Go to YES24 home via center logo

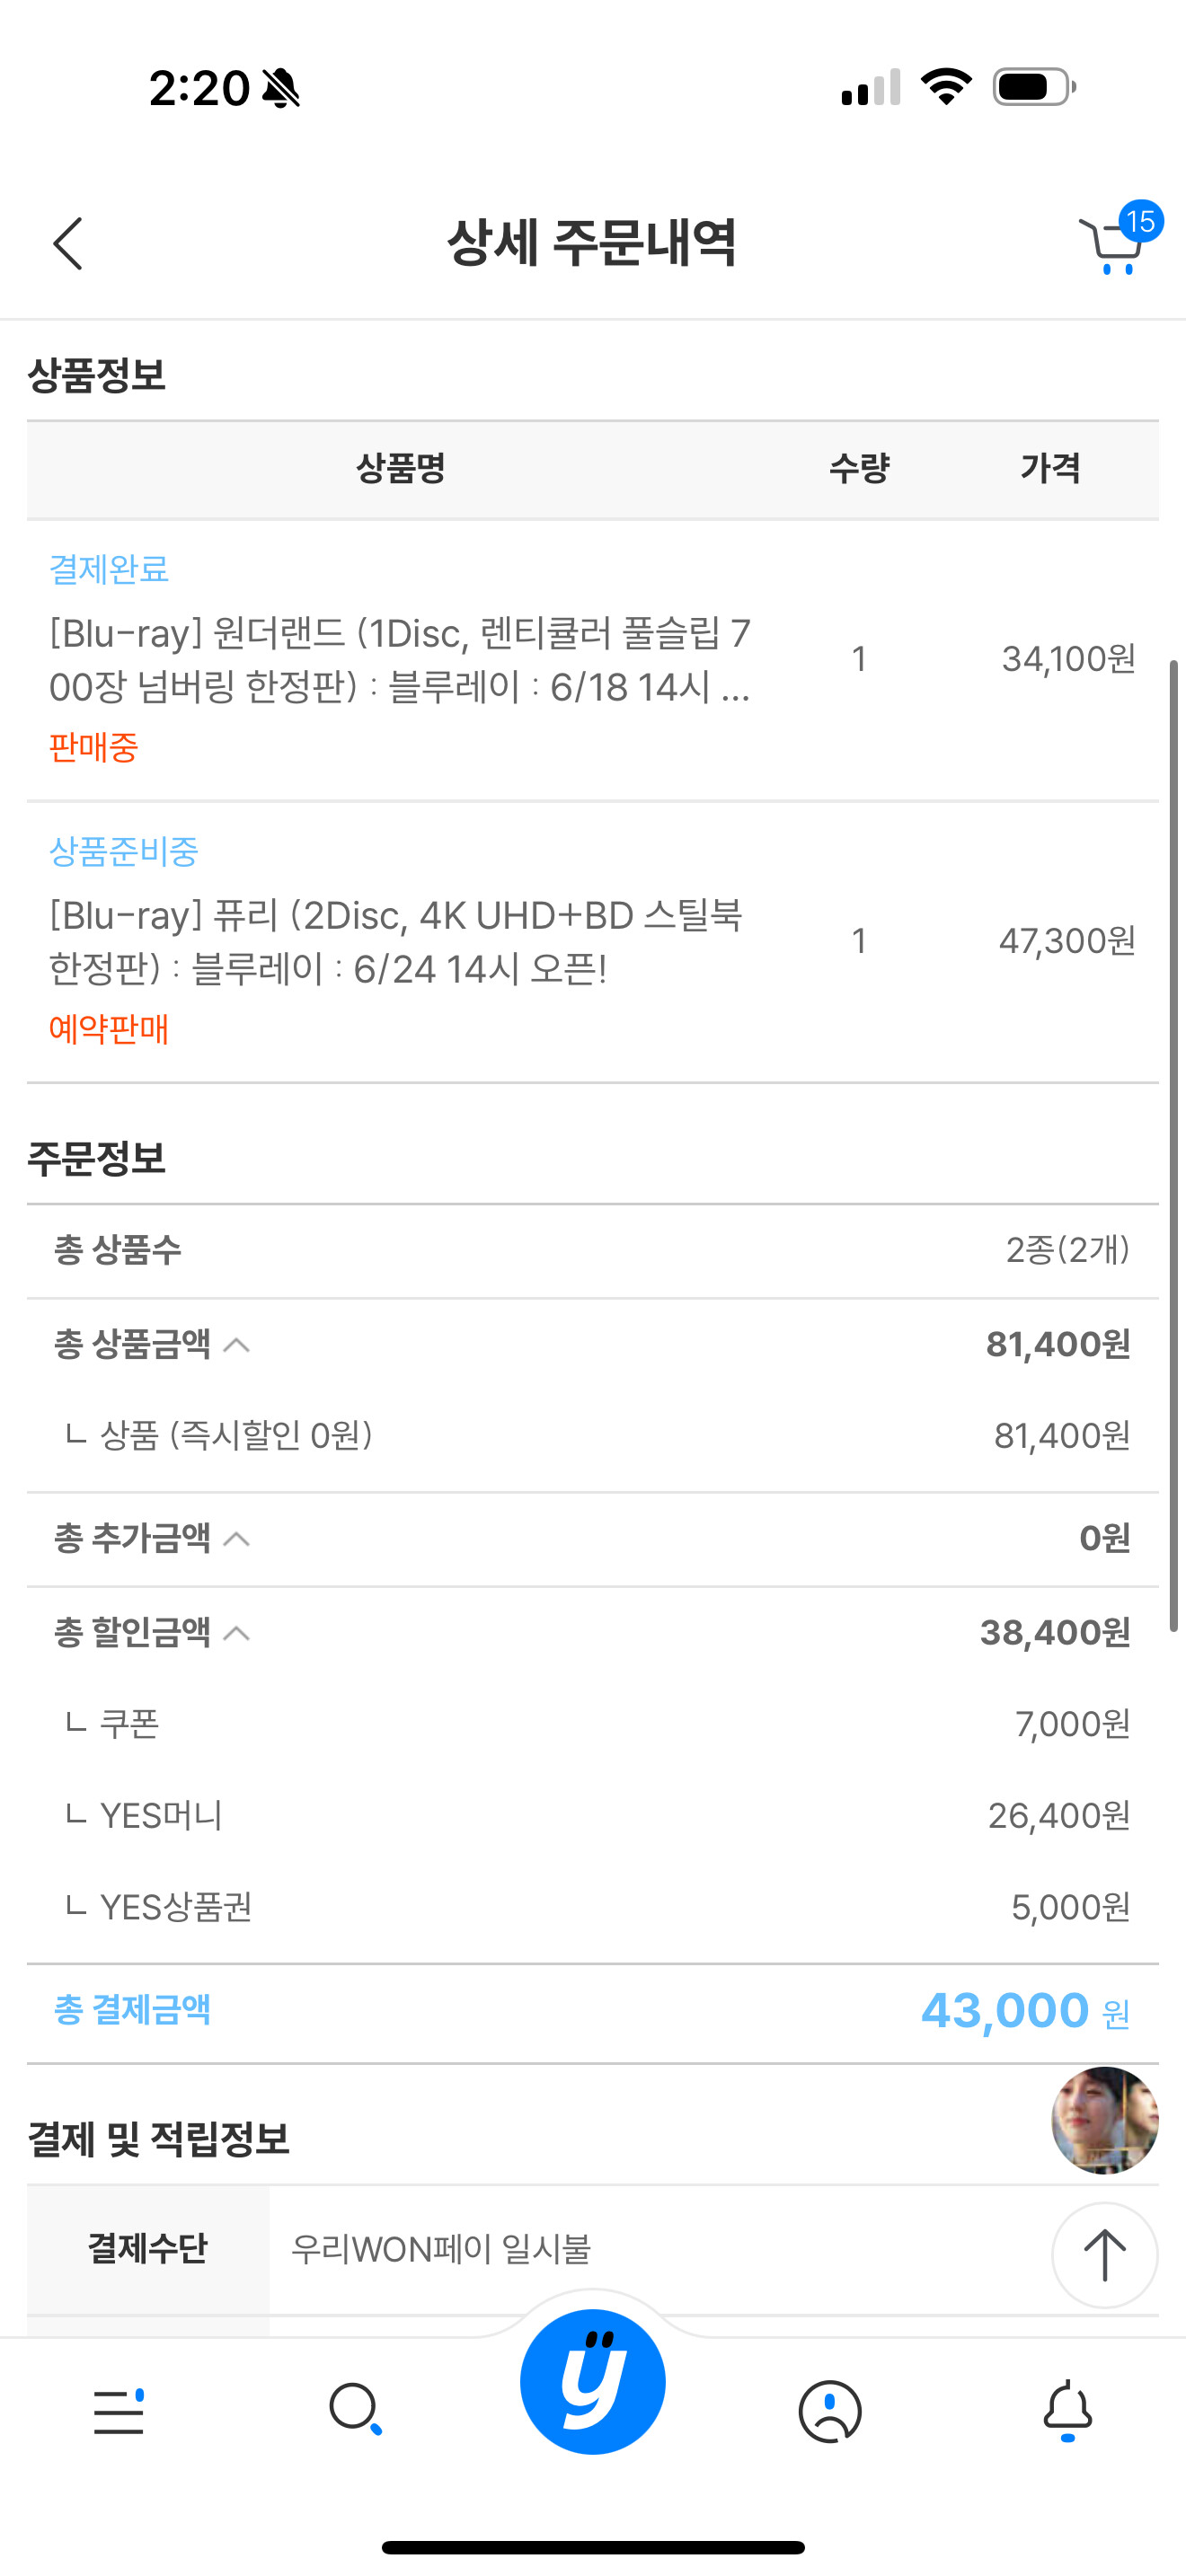coord(592,2381)
